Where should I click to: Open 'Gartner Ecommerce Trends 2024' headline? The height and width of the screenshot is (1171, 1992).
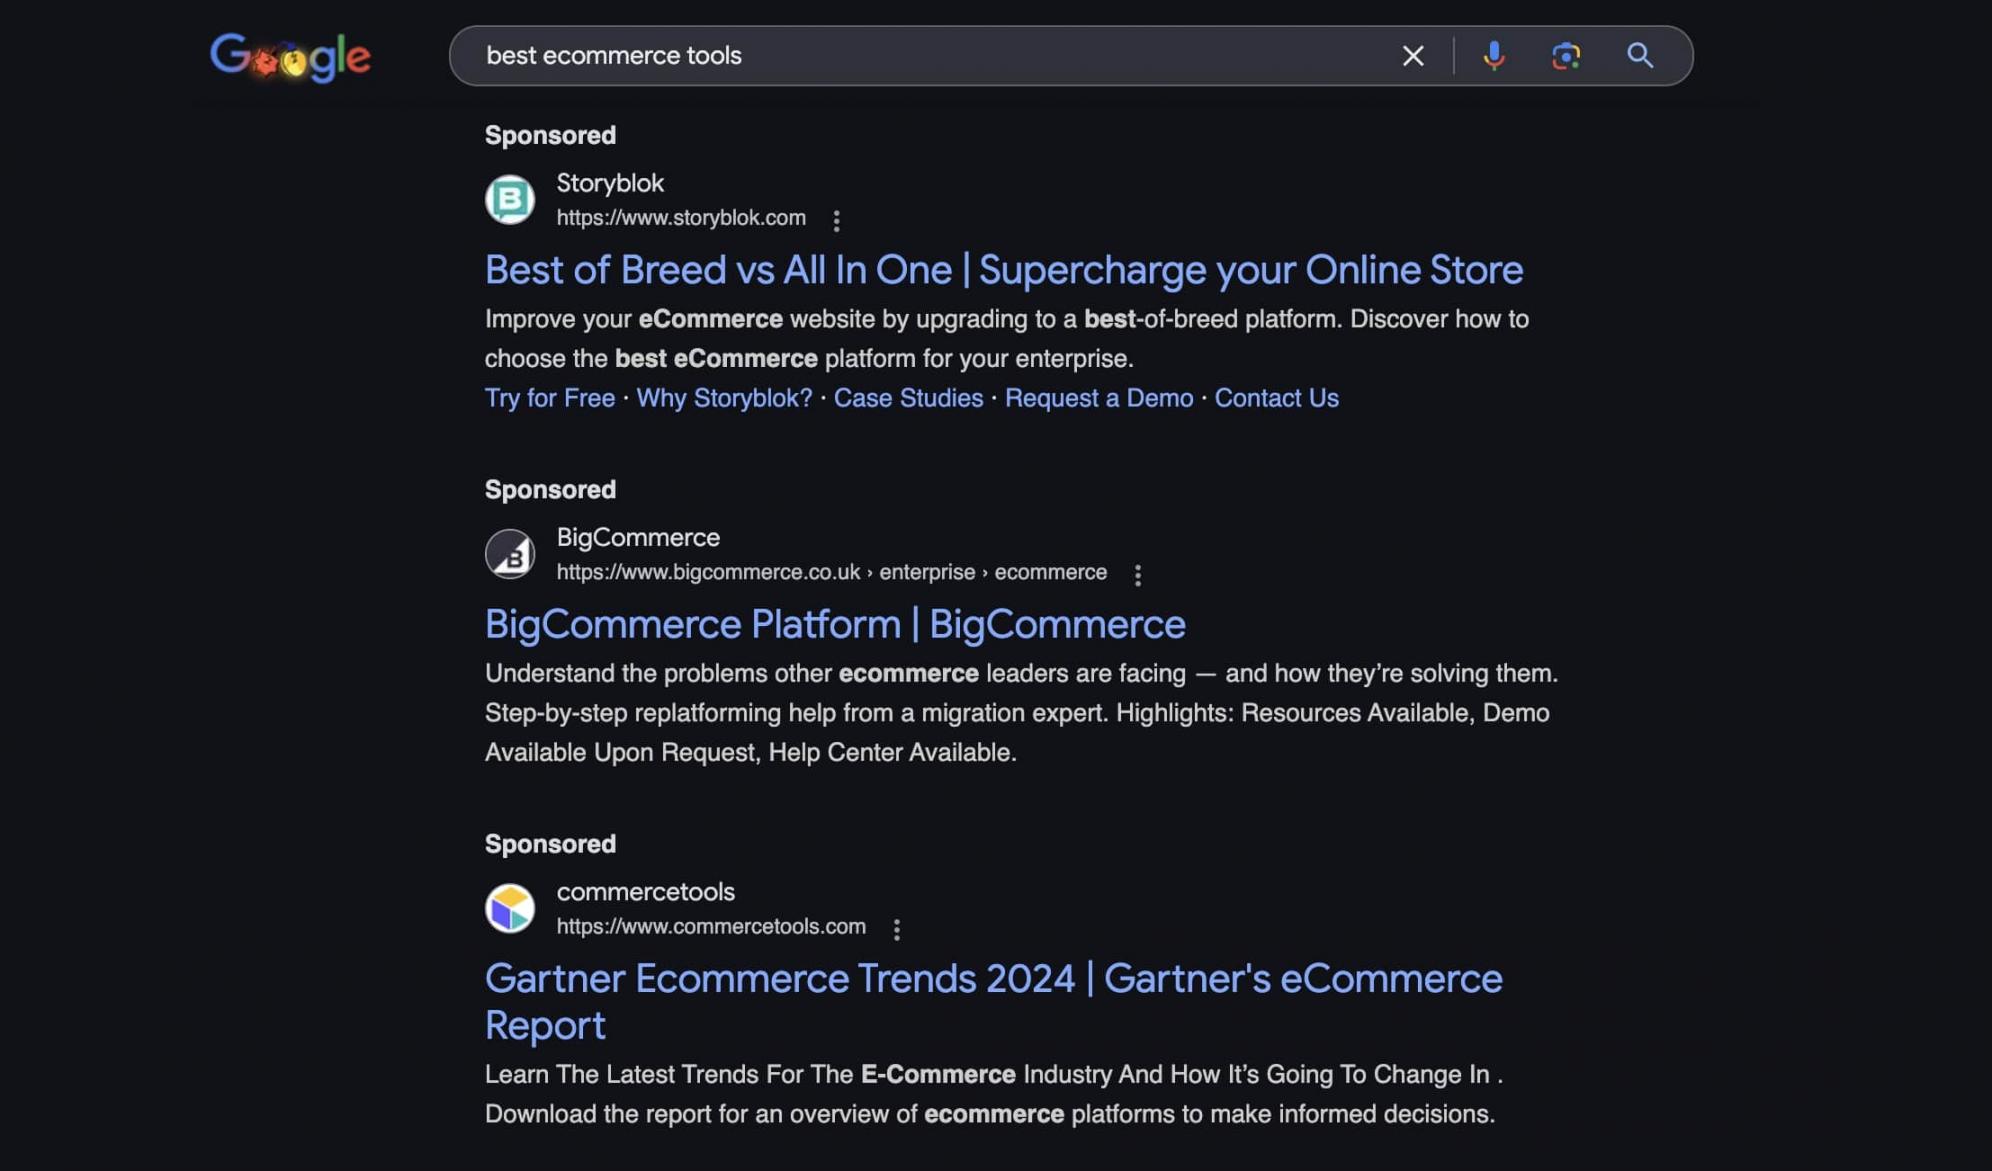tap(993, 1002)
